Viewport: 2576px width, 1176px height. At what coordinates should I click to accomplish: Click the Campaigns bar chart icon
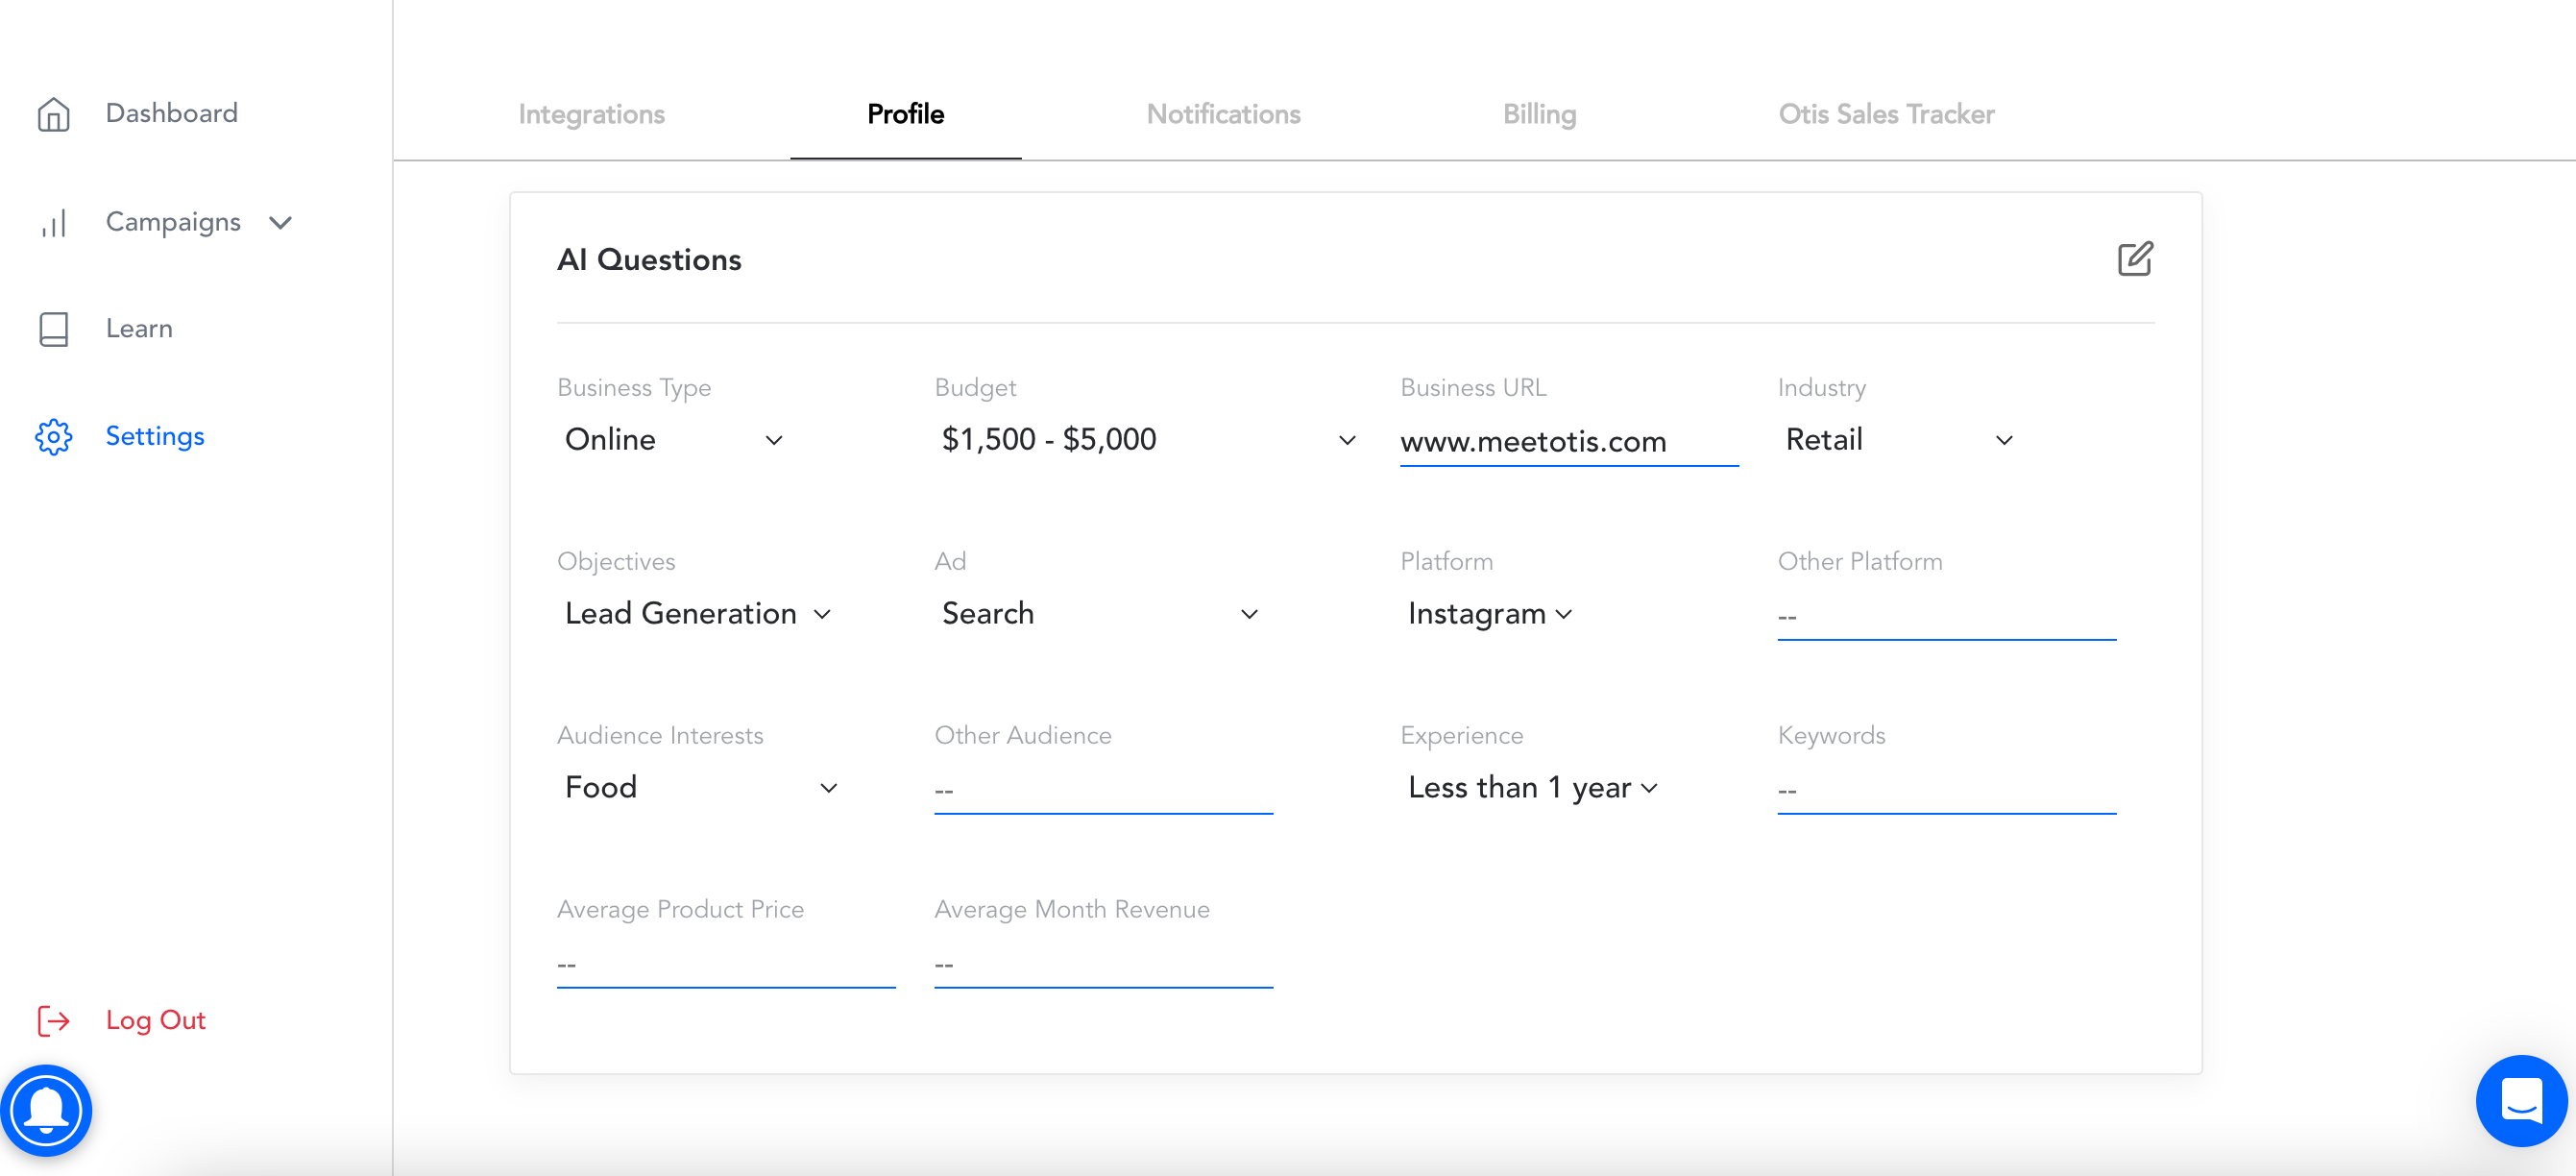(53, 222)
